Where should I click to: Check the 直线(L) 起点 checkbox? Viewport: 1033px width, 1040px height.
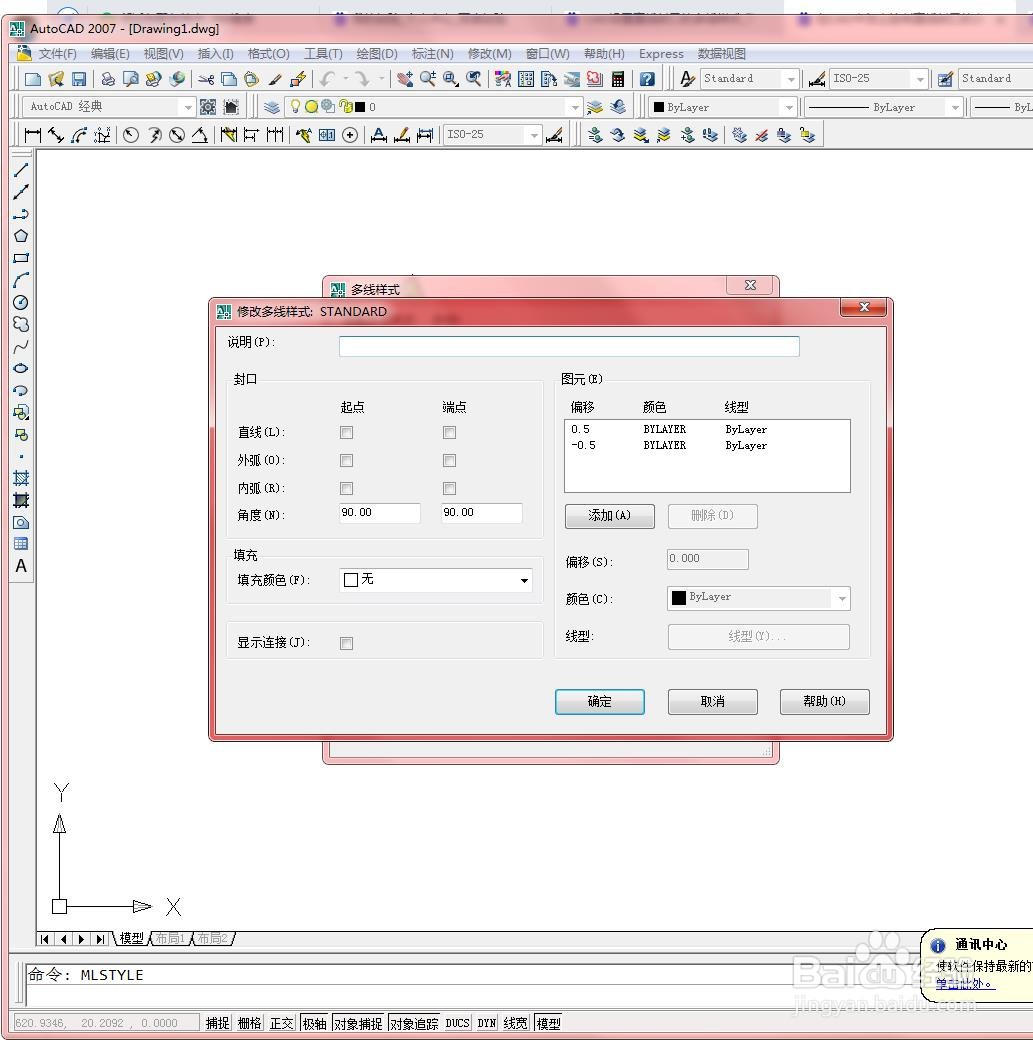(346, 432)
